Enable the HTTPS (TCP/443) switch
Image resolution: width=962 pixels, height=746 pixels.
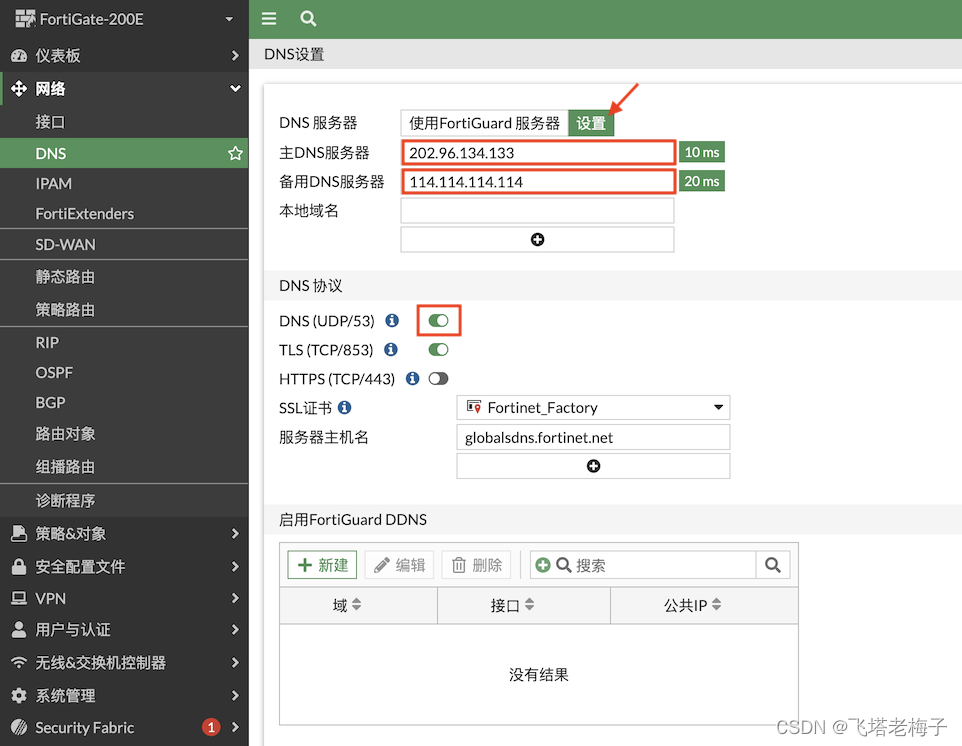point(439,379)
